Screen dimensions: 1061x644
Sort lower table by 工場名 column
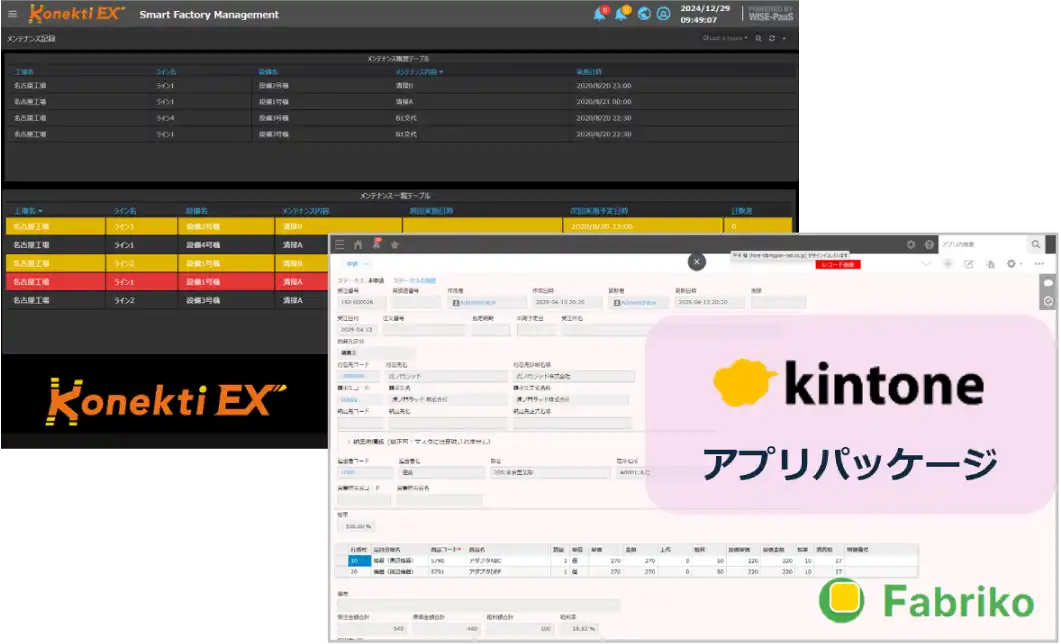click(28, 211)
